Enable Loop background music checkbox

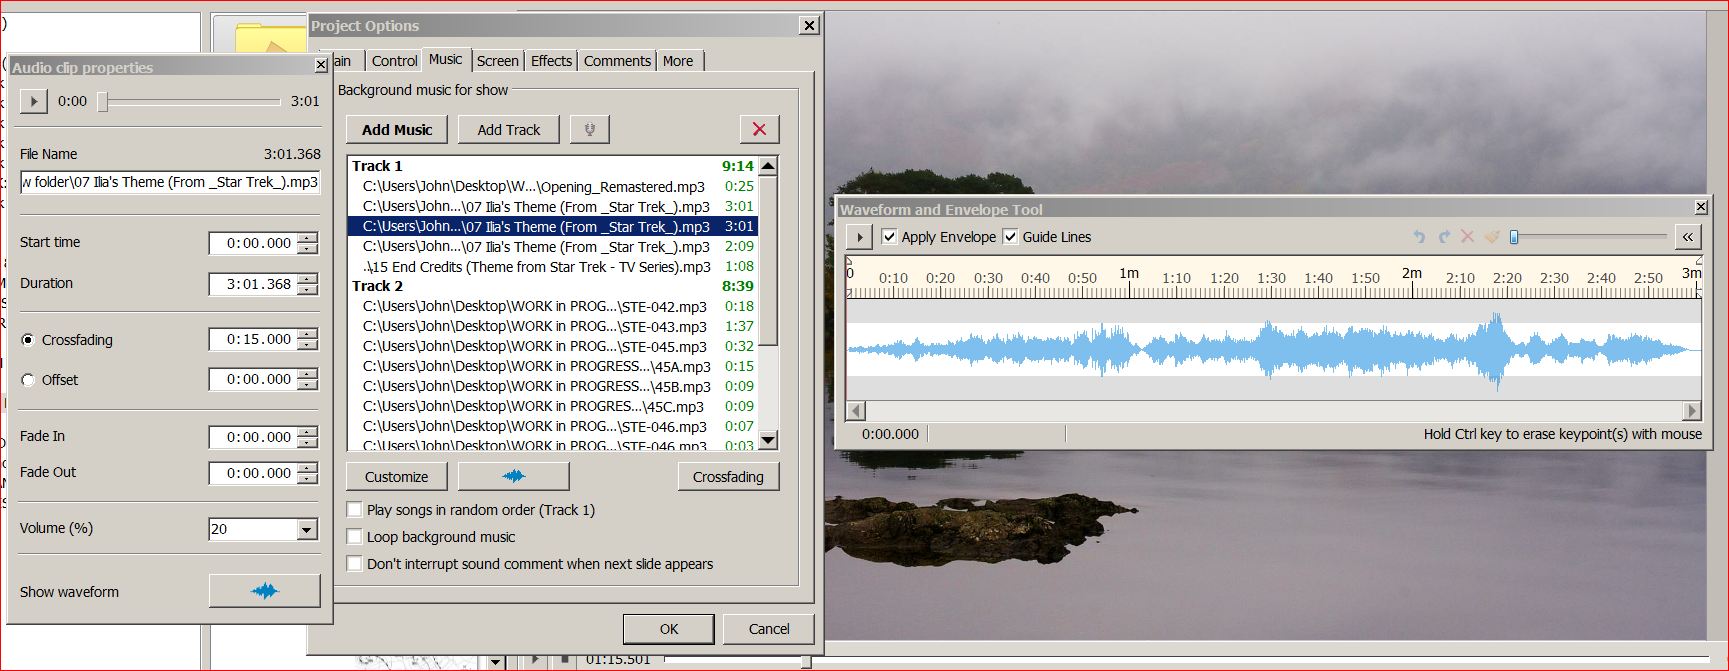tap(354, 537)
